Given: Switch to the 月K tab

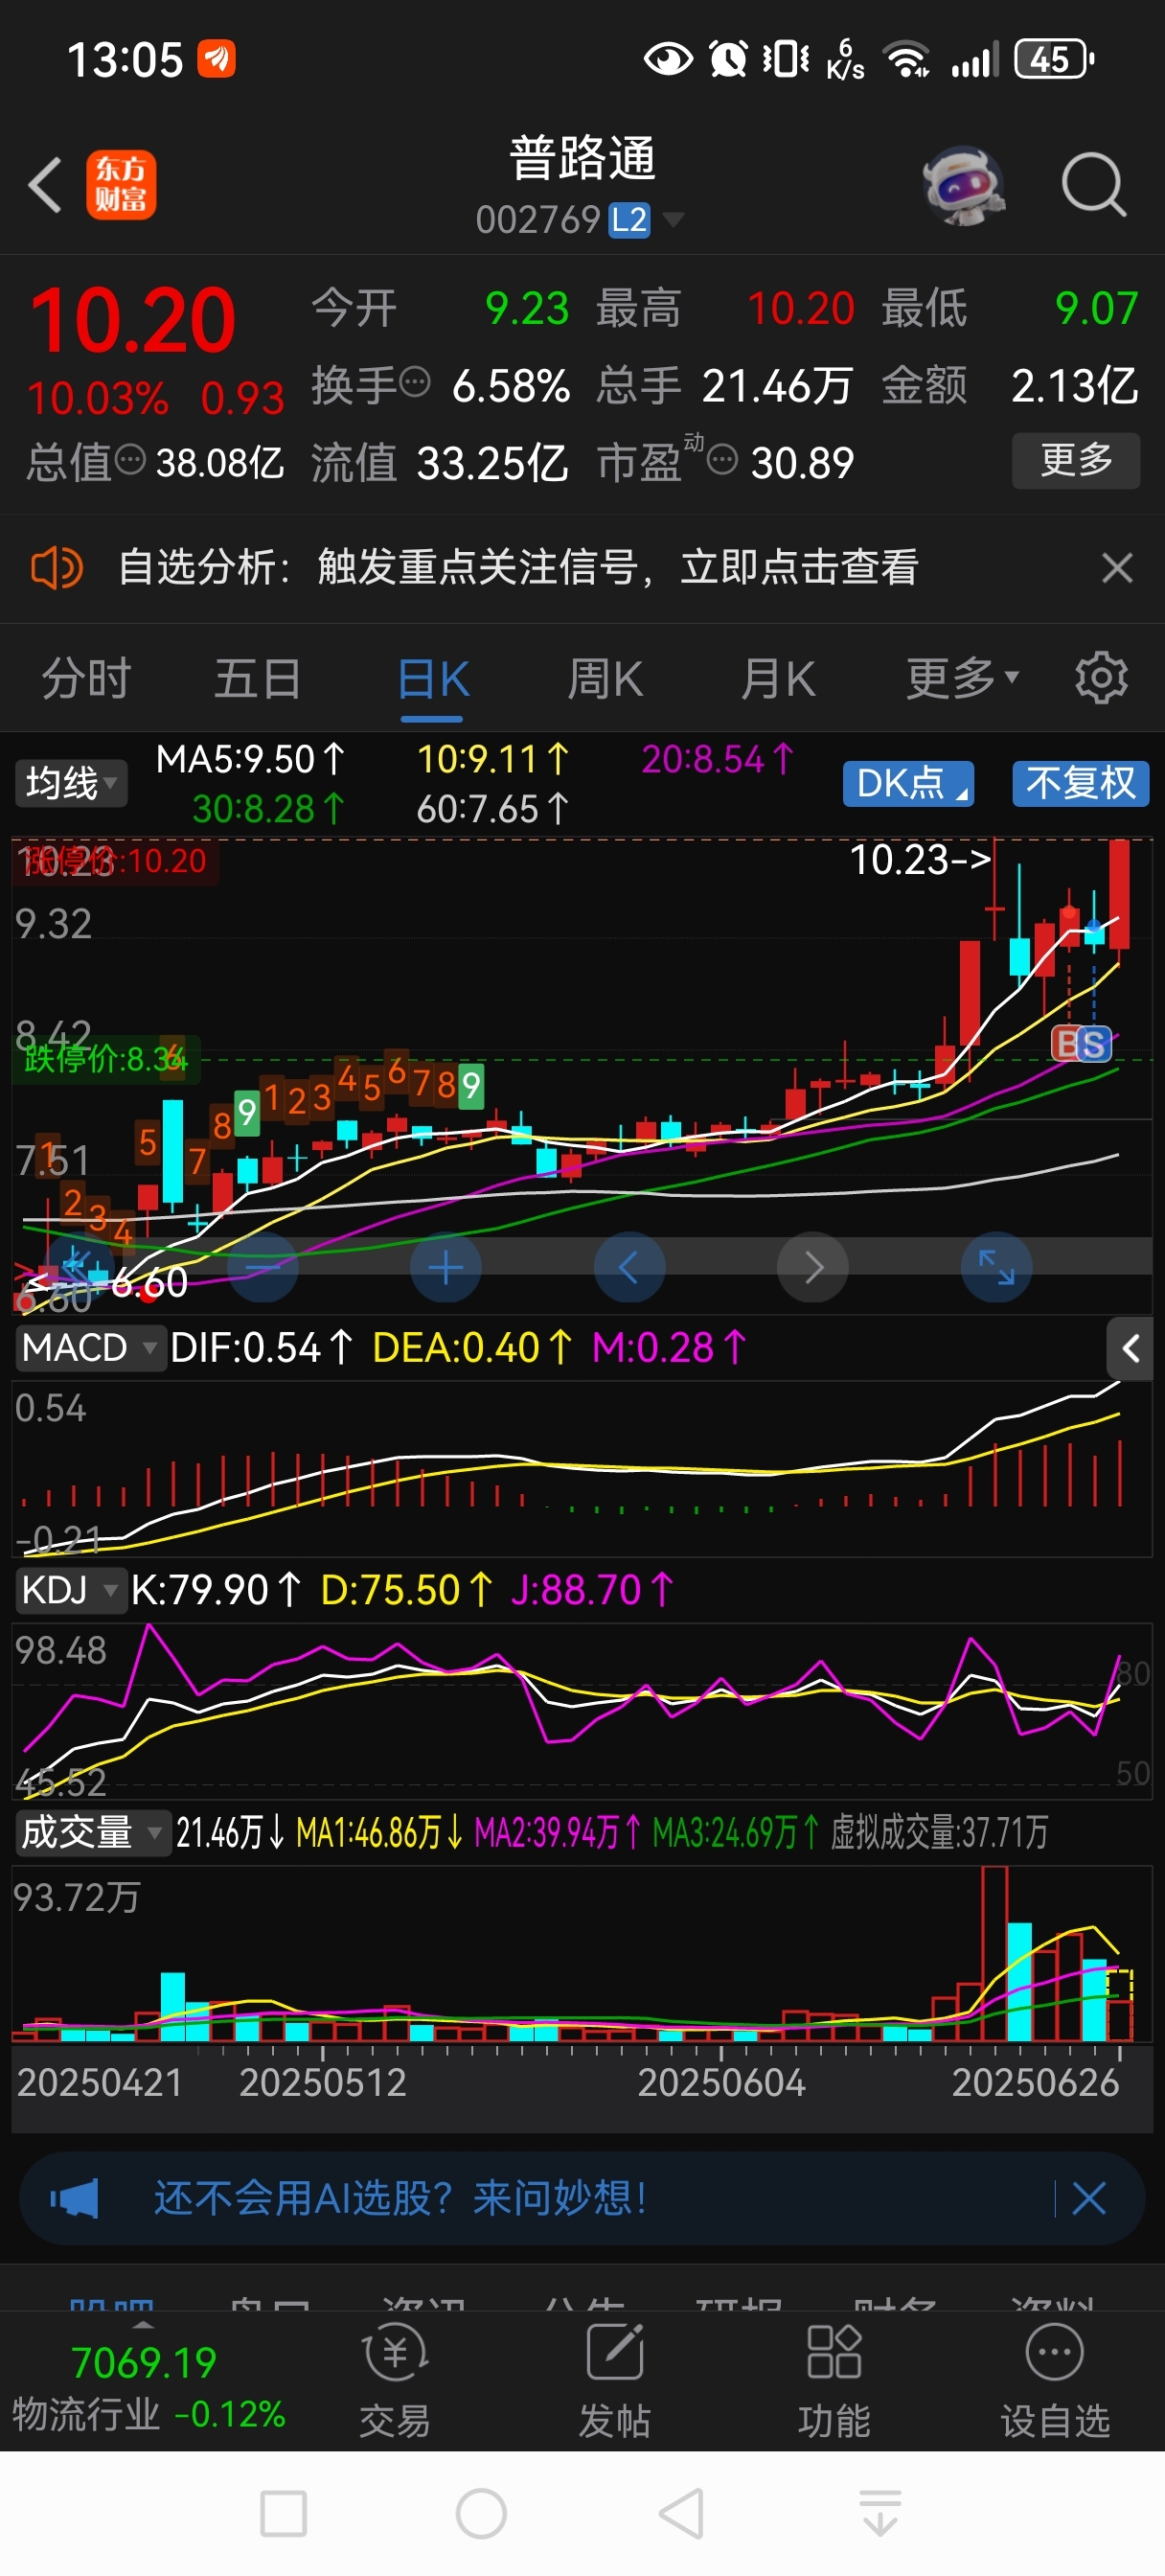Looking at the screenshot, I should click(777, 679).
